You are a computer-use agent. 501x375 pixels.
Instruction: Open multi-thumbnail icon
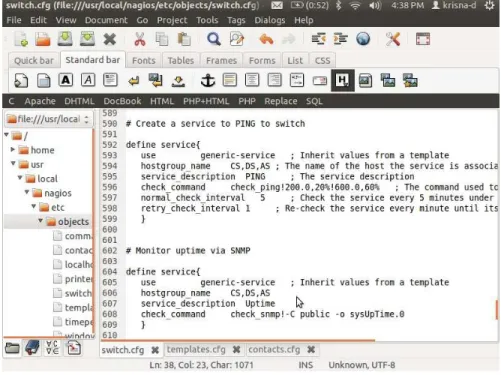click(x=410, y=80)
